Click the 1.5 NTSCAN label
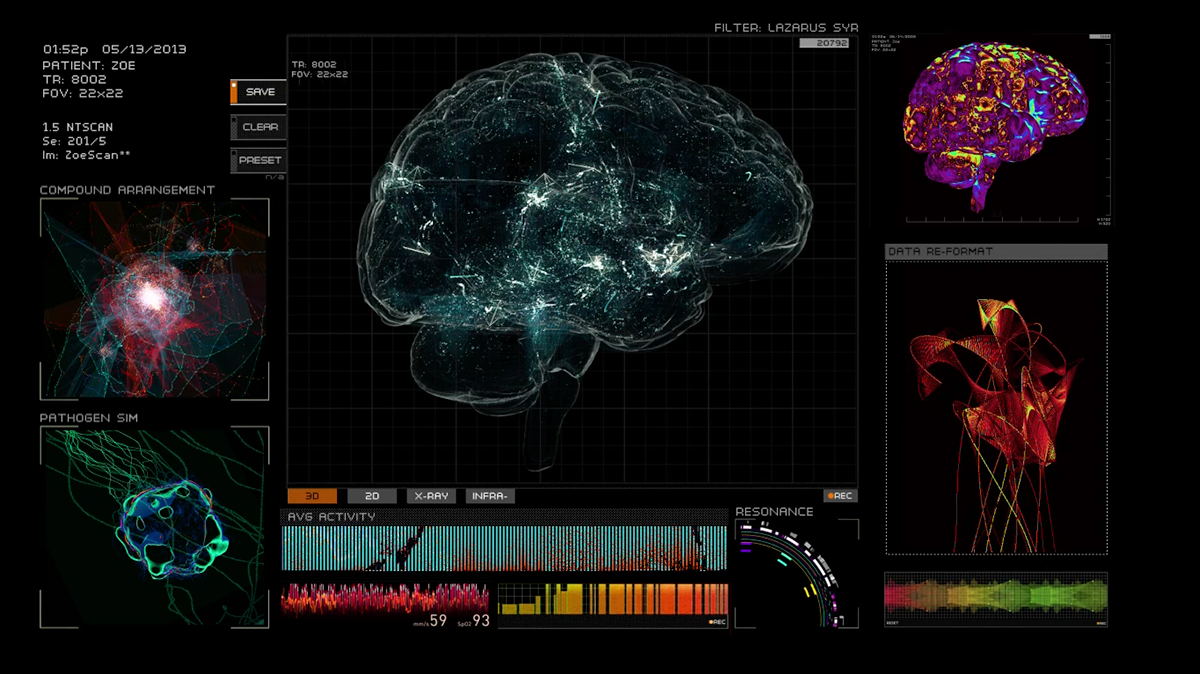 coord(78,127)
